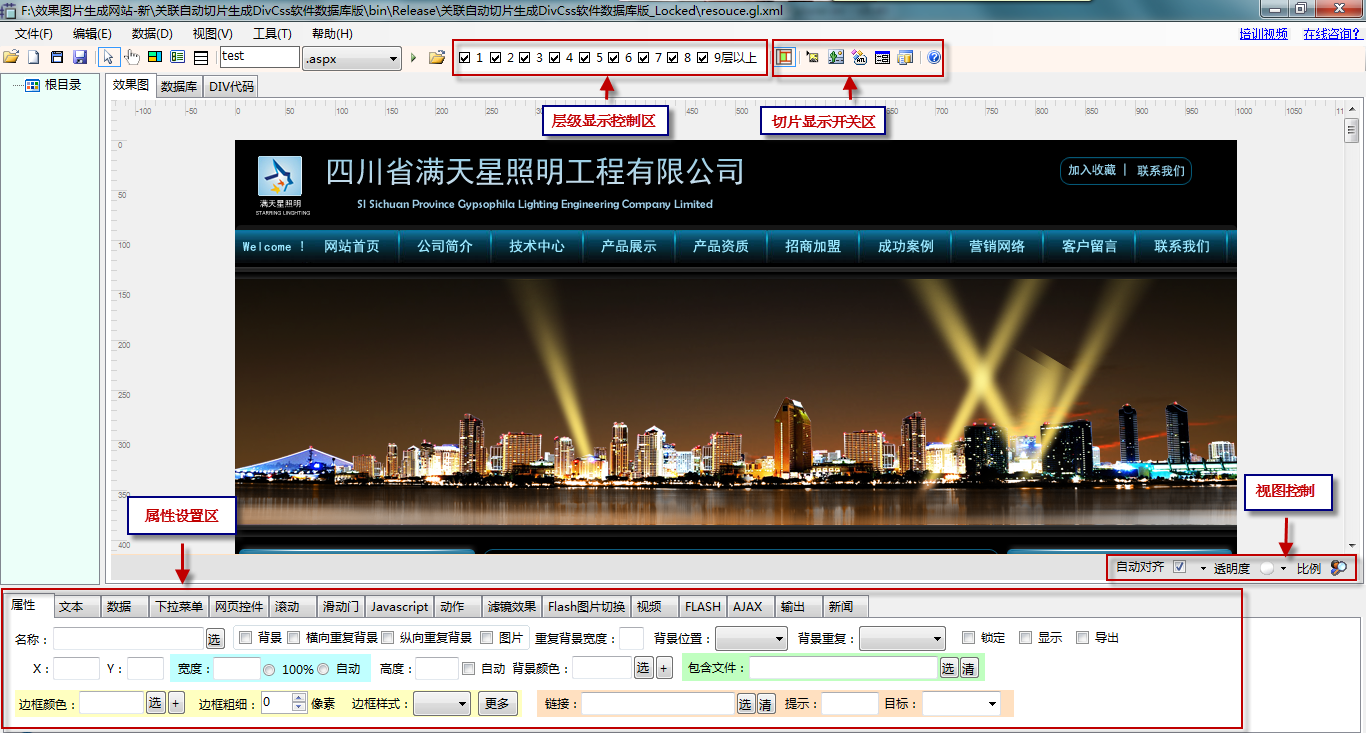Open the 视图(V) menu
Screen dimensions: 1366x733
pos(212,33)
